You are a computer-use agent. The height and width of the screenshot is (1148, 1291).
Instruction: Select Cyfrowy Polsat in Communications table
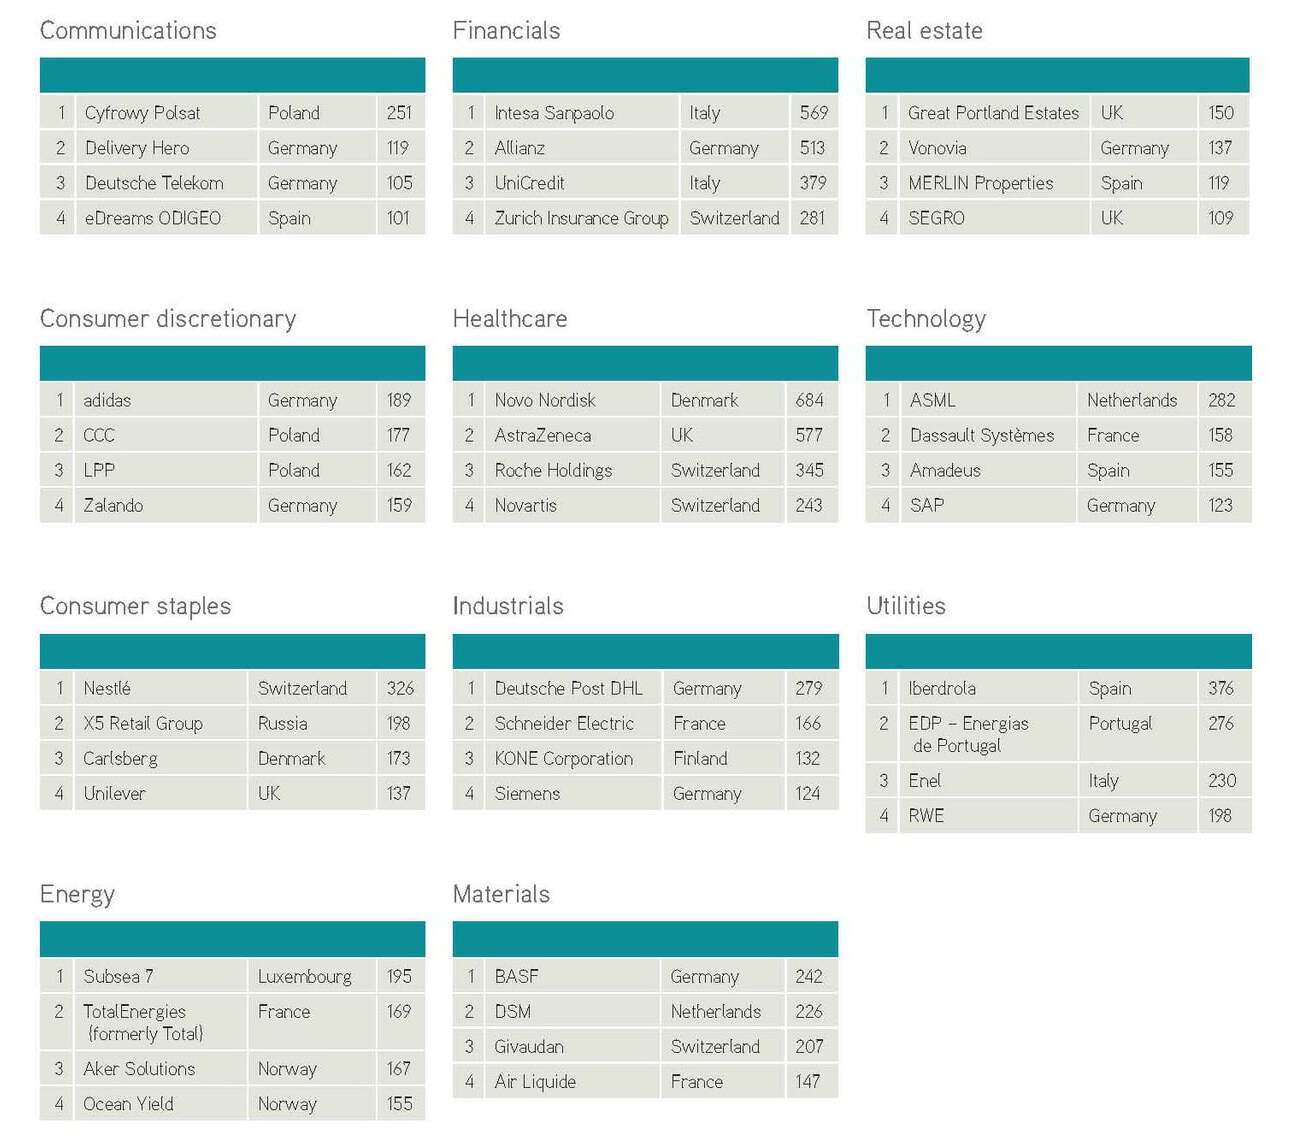coord(142,113)
